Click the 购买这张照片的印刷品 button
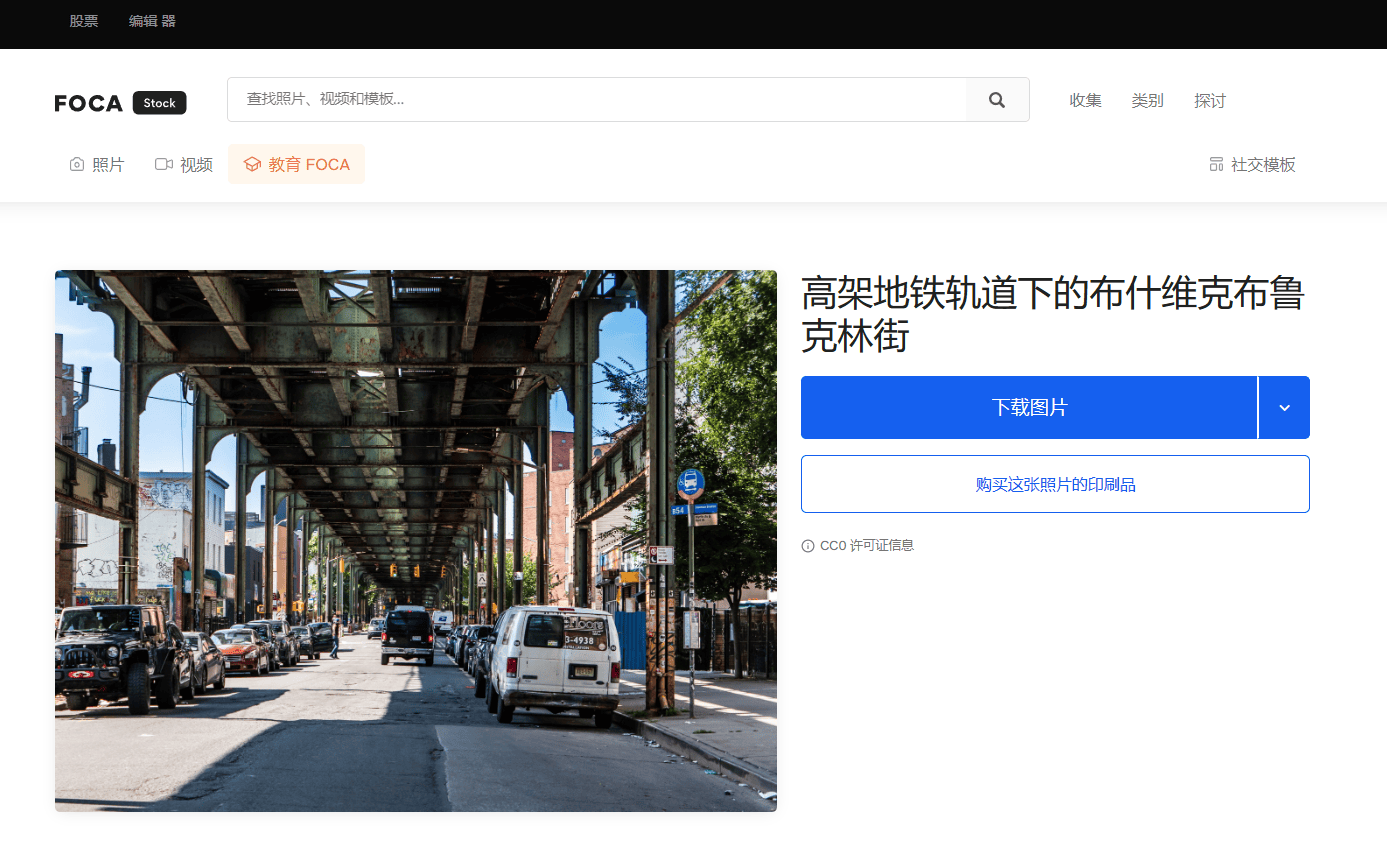 1055,484
